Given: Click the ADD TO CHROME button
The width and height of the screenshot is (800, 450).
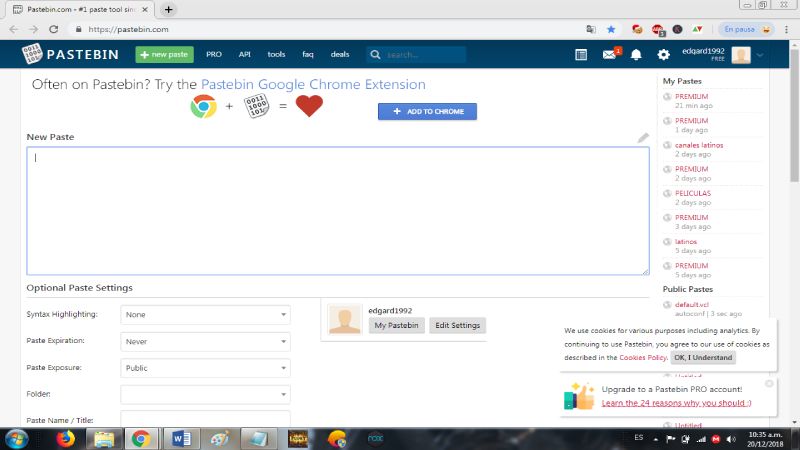Looking at the screenshot, I should (x=427, y=111).
